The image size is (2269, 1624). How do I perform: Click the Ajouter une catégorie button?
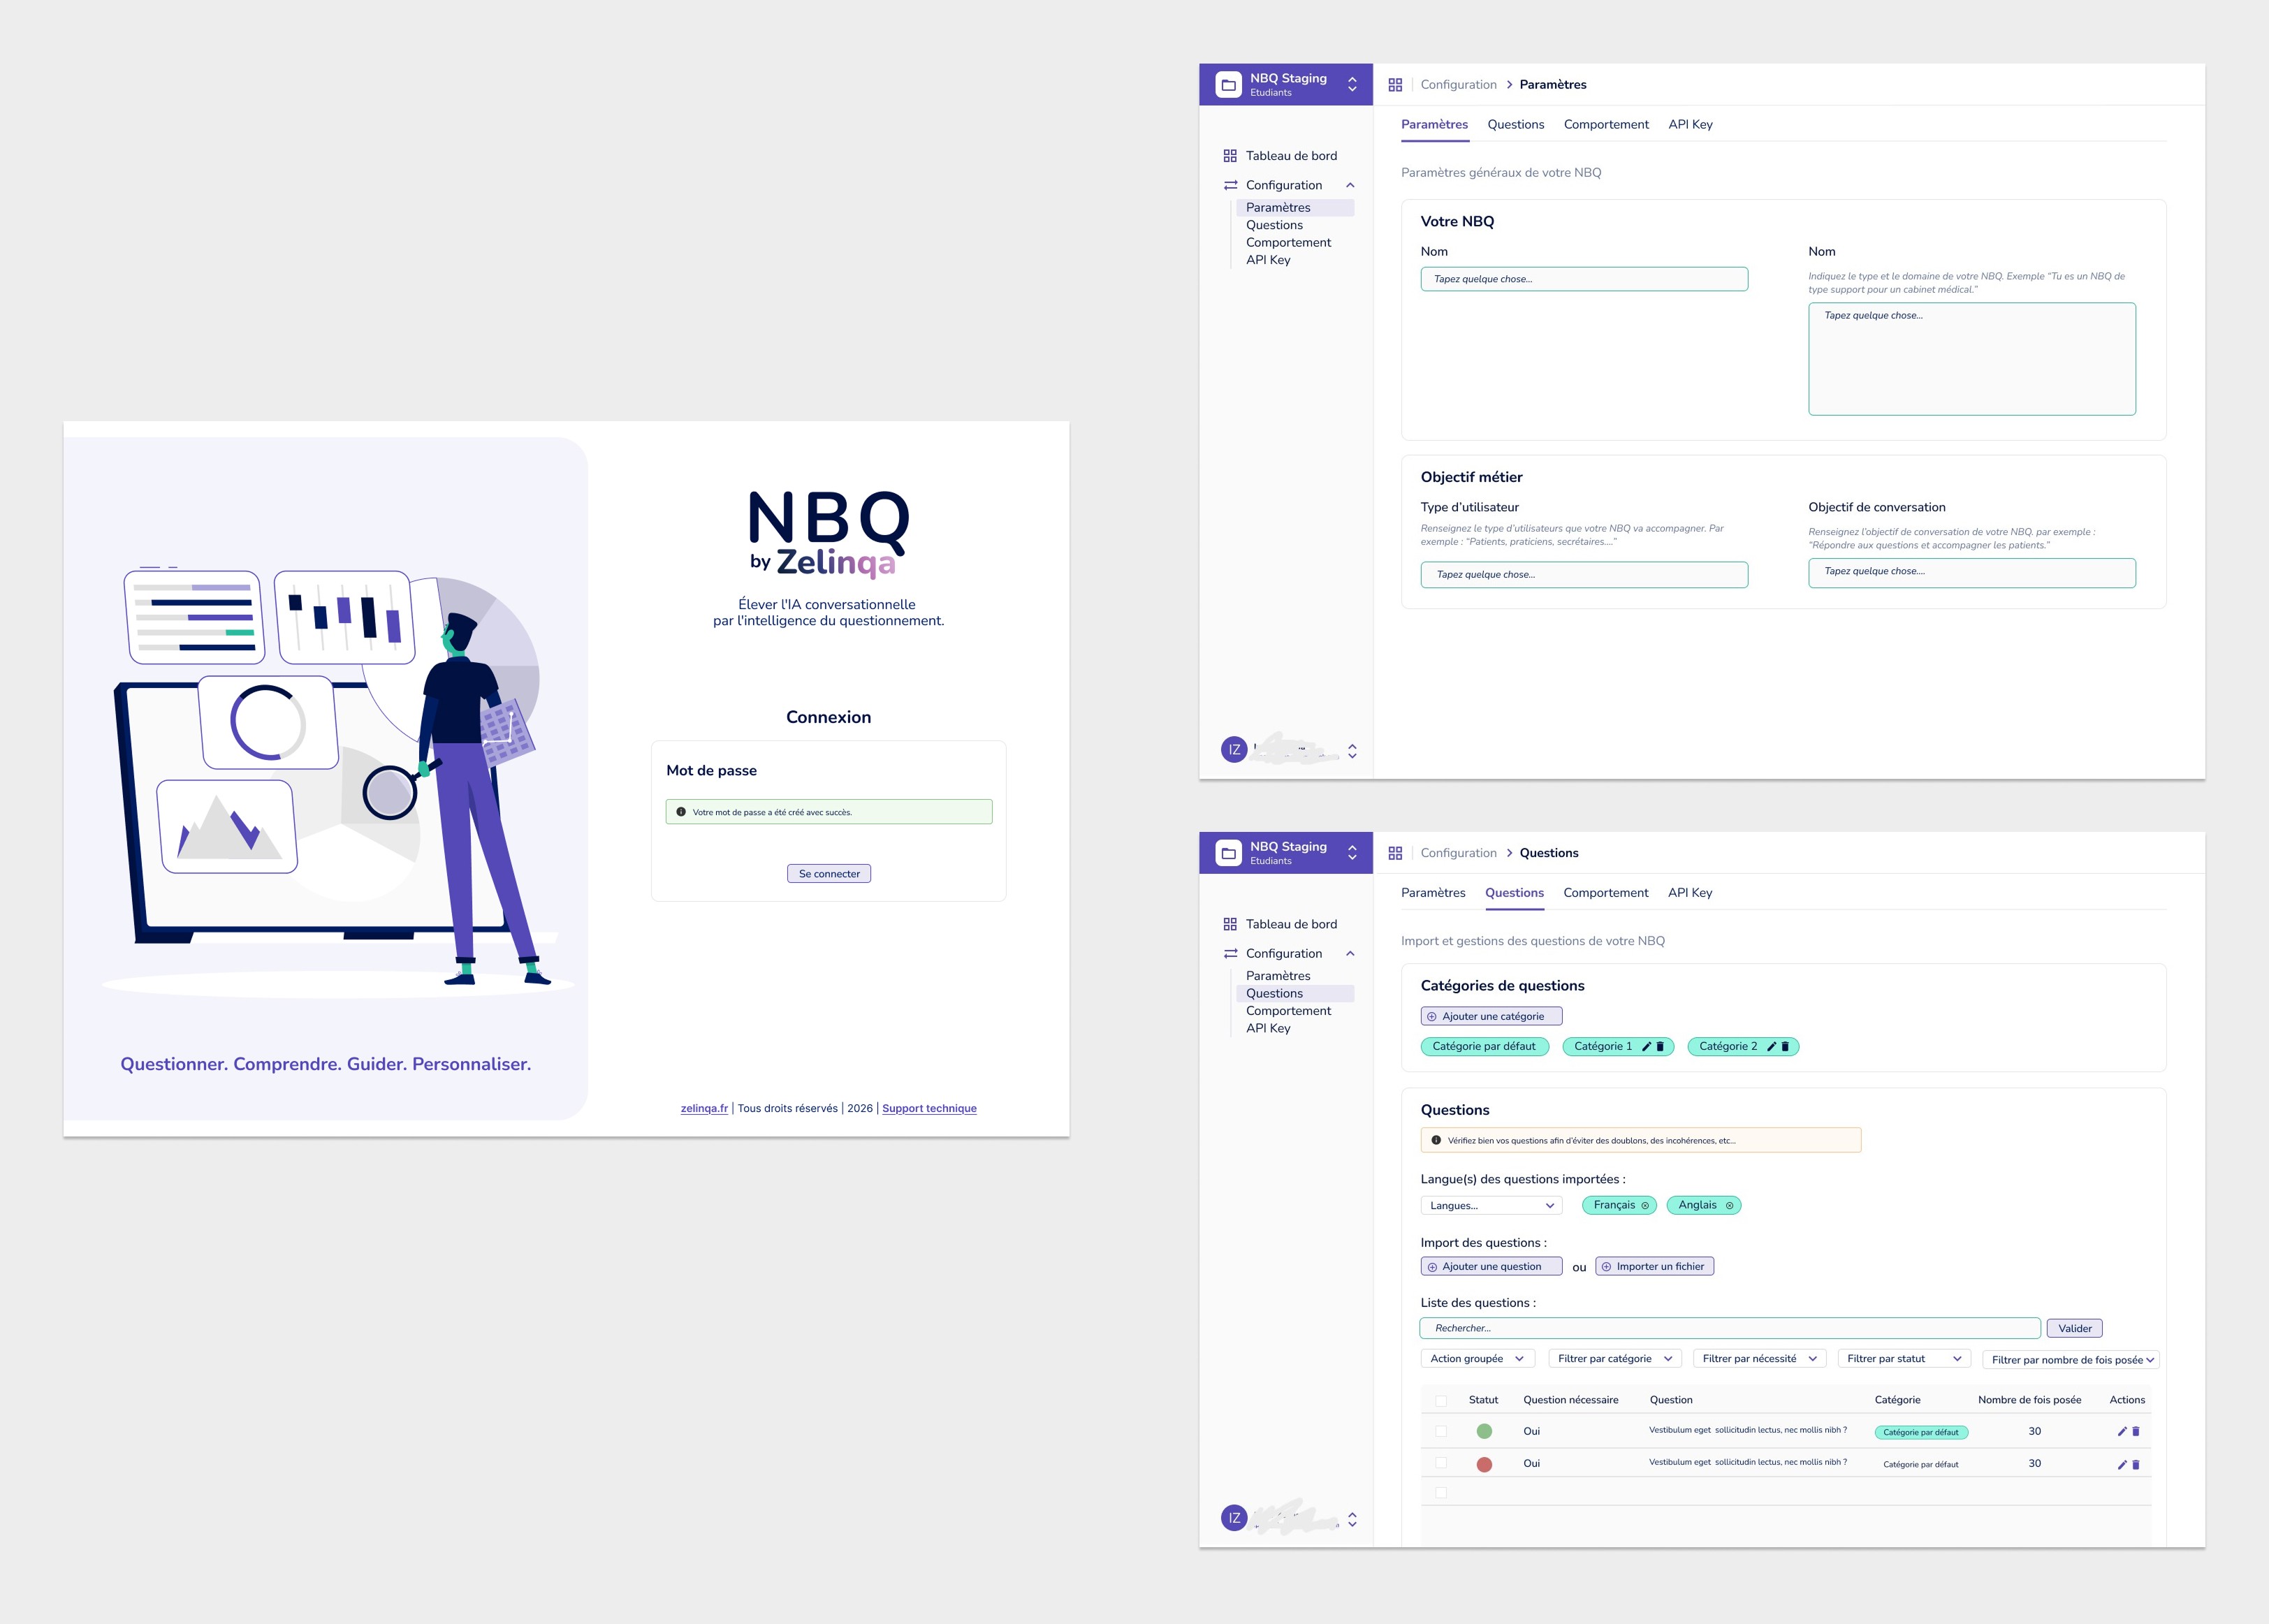tap(1491, 1016)
